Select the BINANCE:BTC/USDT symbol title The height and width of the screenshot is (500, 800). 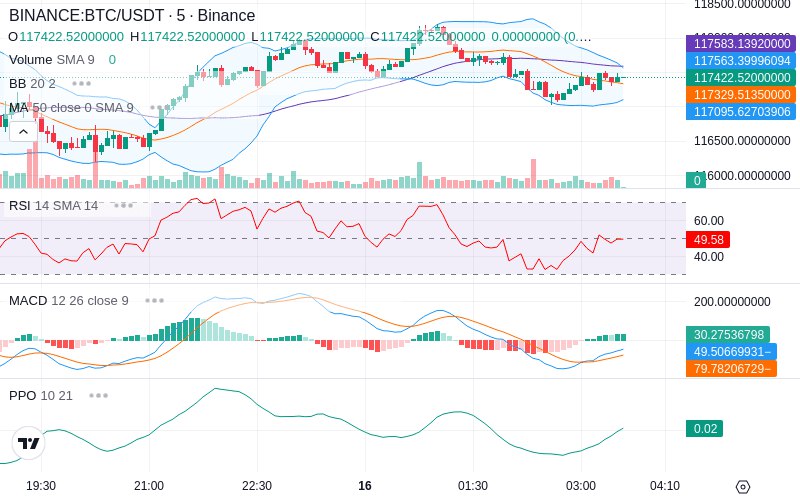click(x=132, y=15)
